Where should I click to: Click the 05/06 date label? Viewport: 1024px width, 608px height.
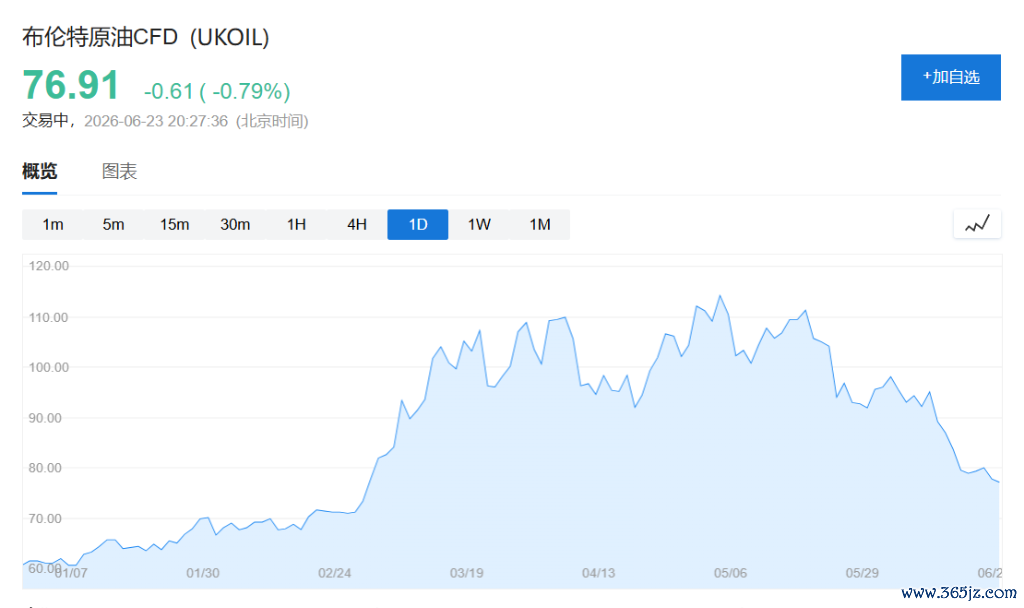coord(730,573)
